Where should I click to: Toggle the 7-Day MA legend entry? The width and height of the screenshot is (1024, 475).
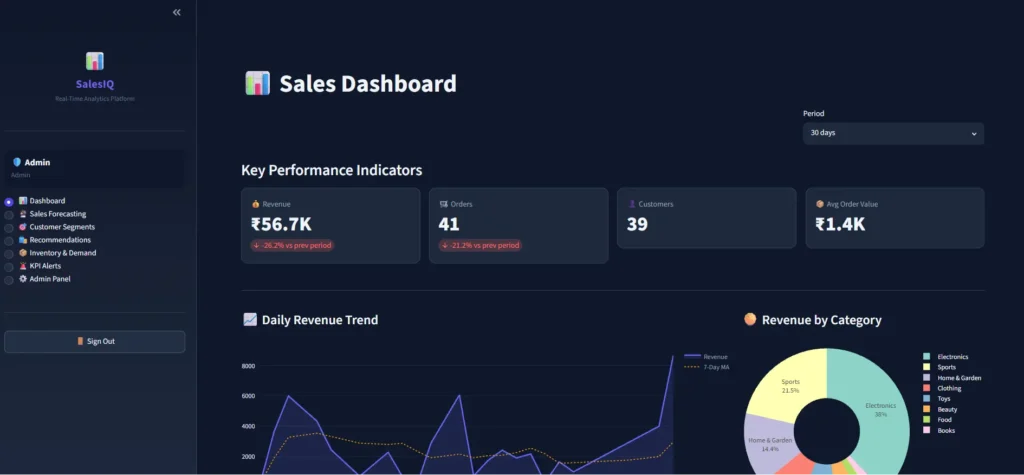[x=707, y=367]
